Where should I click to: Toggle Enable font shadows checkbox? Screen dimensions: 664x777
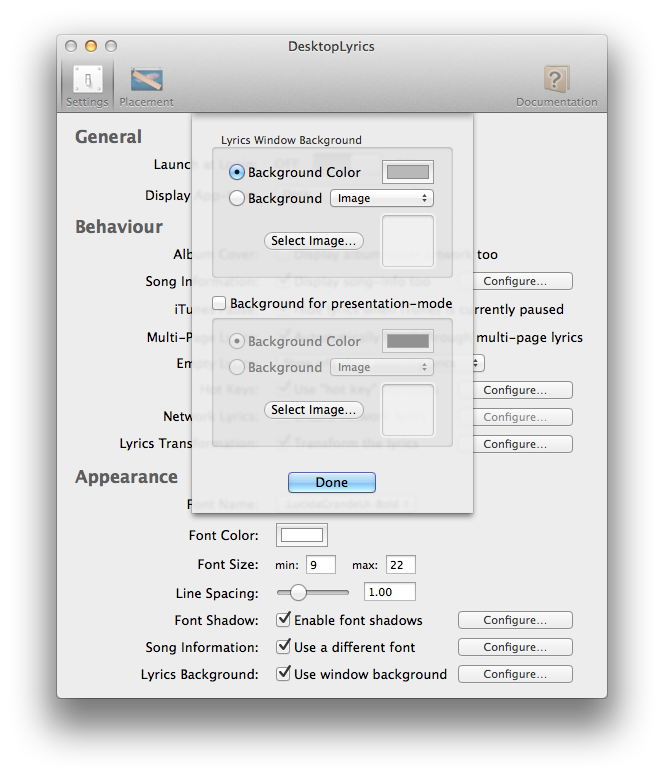(283, 619)
